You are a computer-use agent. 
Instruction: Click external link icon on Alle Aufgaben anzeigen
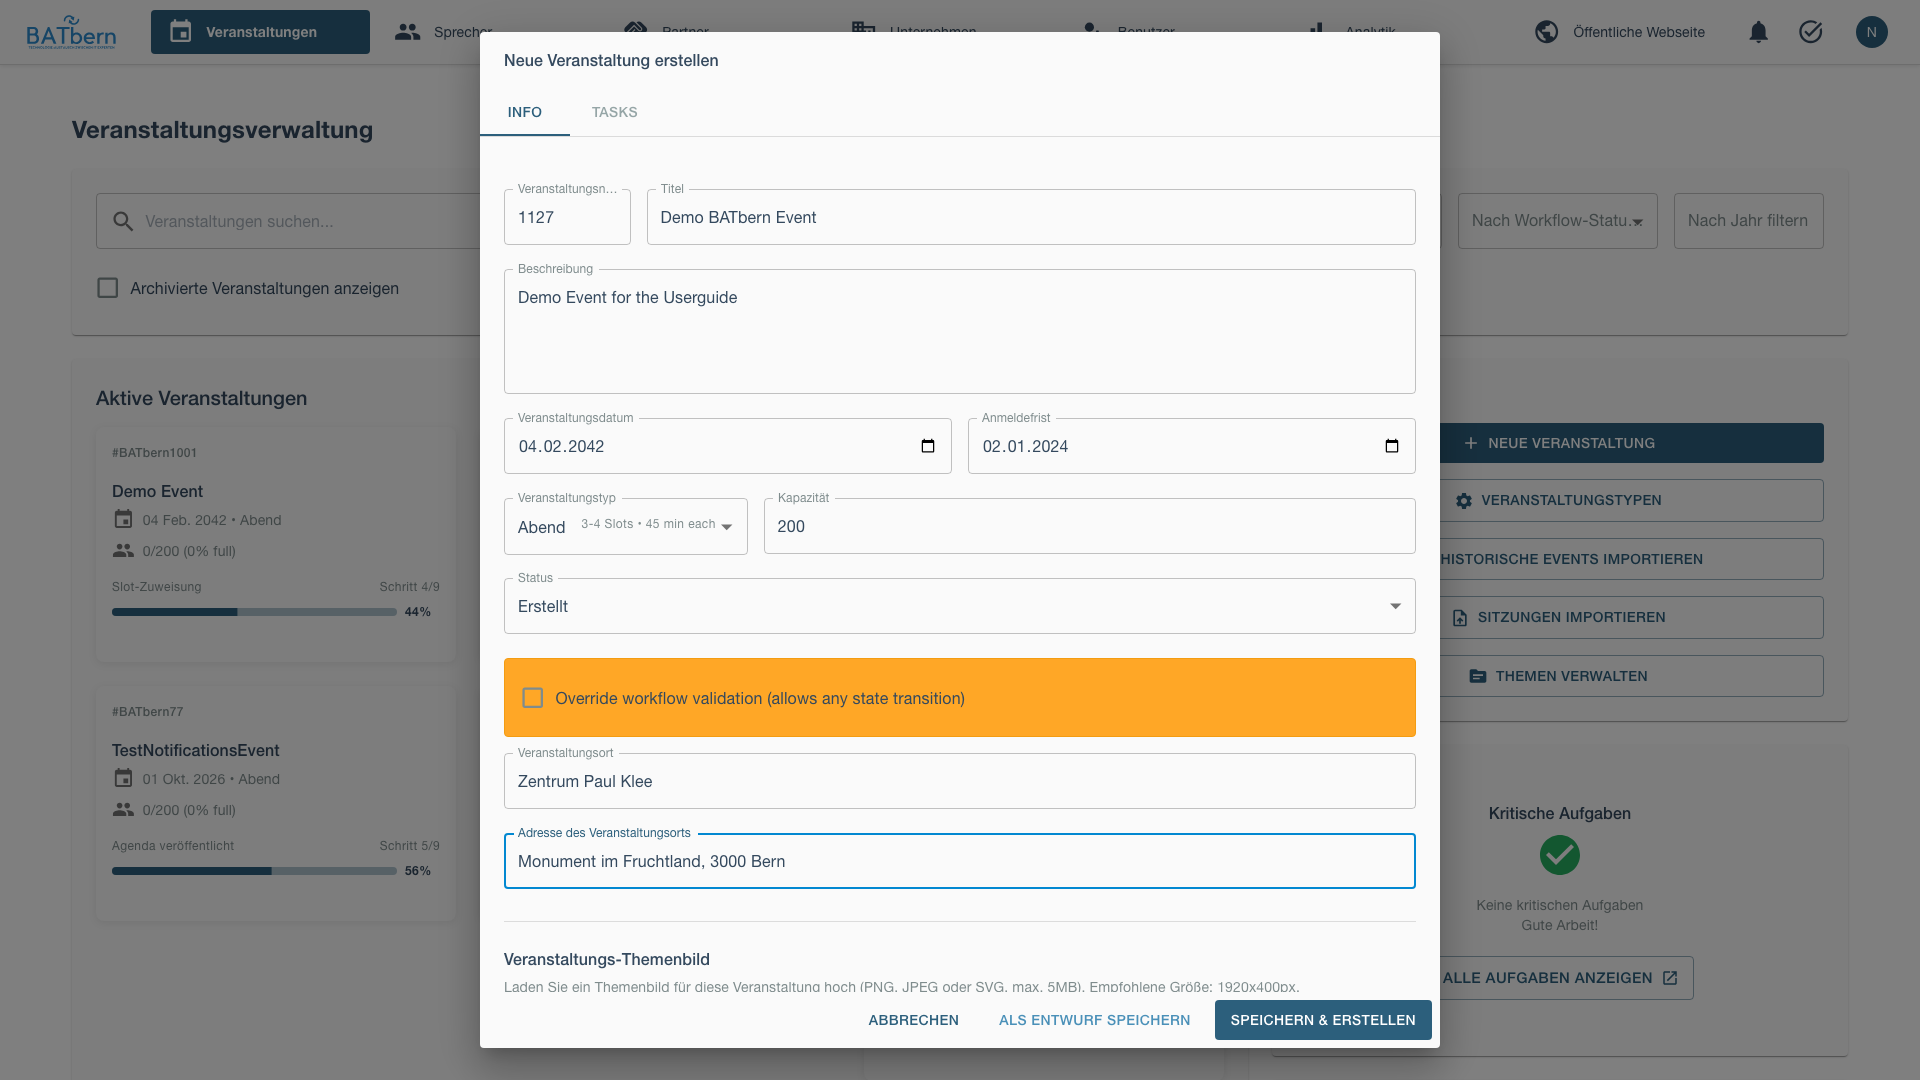1670,978
